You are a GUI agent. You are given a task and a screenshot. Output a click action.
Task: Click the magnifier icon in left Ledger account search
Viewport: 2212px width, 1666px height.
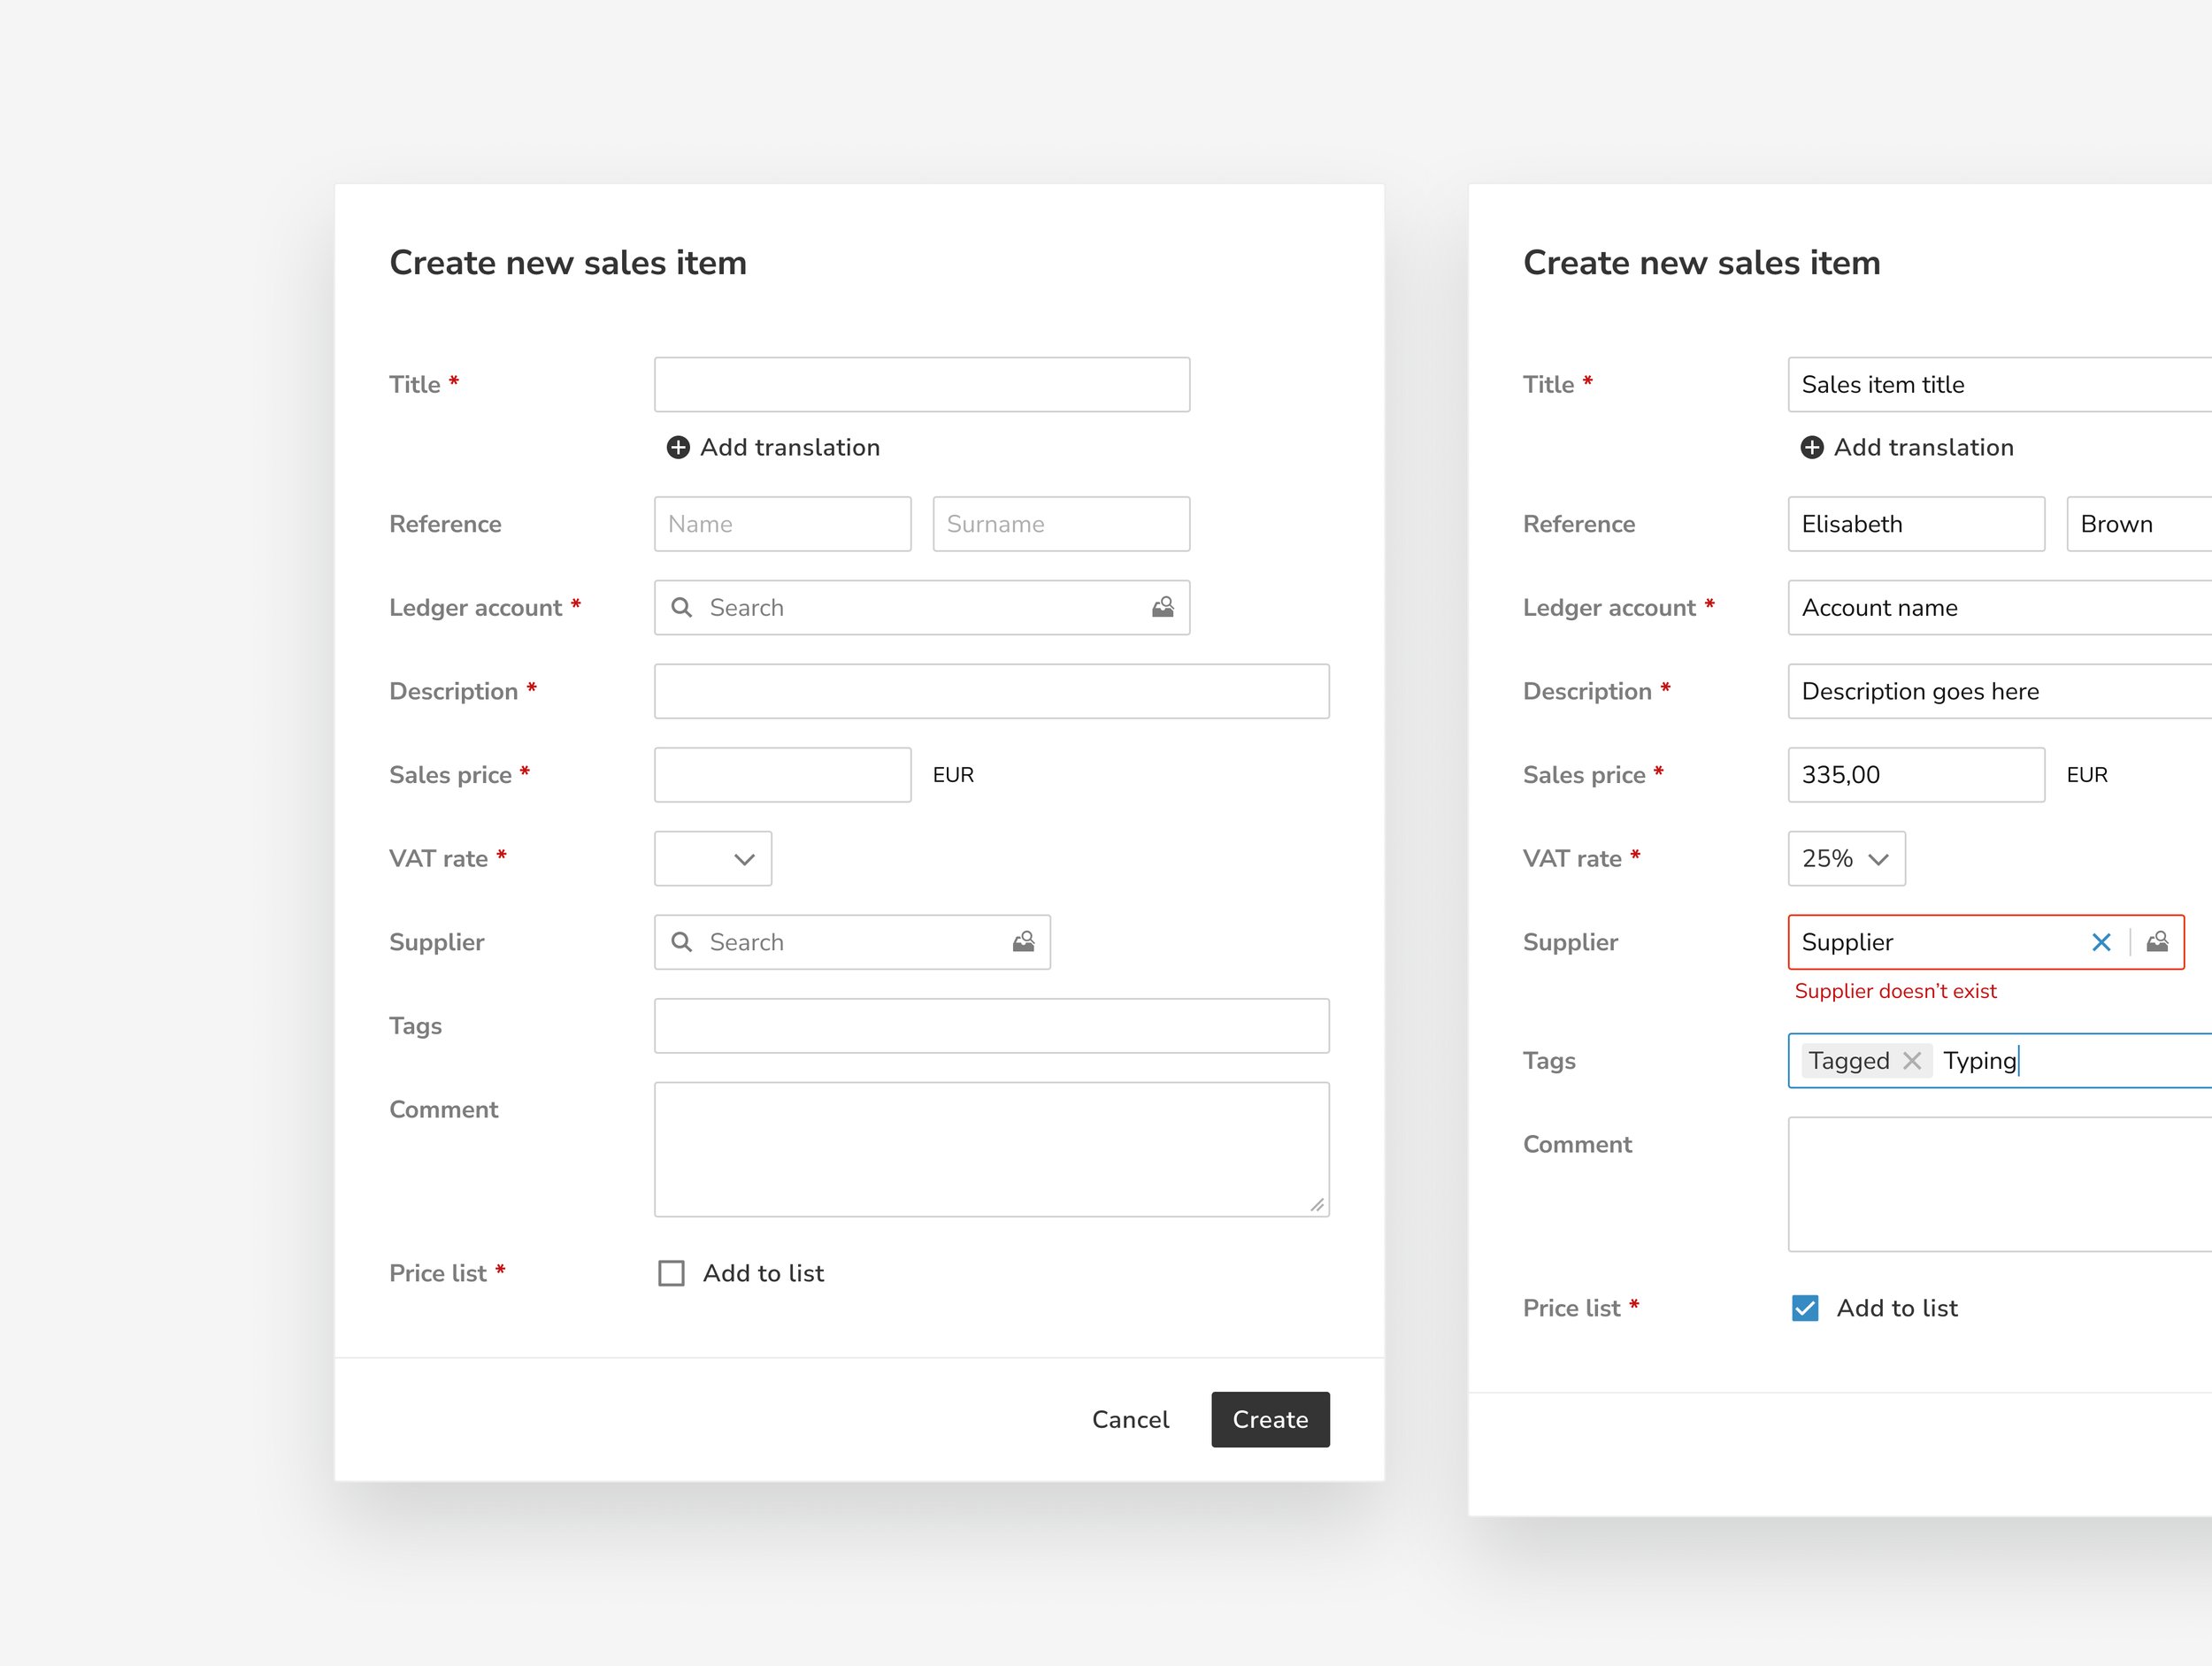click(x=681, y=607)
